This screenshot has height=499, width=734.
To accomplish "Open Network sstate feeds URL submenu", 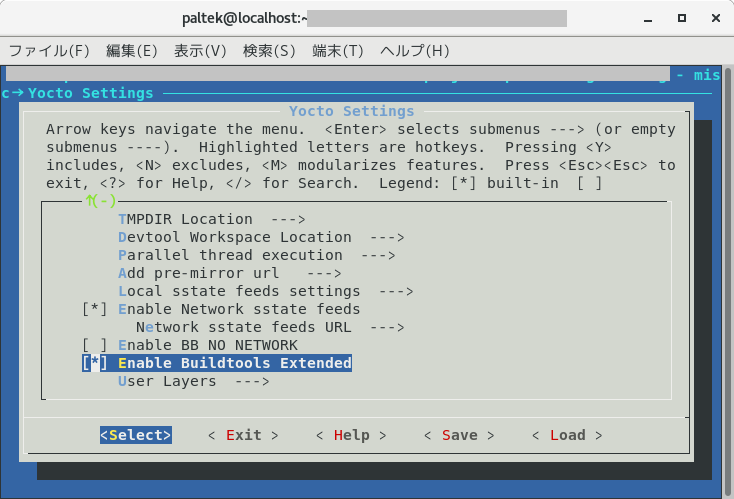I will [x=270, y=327].
